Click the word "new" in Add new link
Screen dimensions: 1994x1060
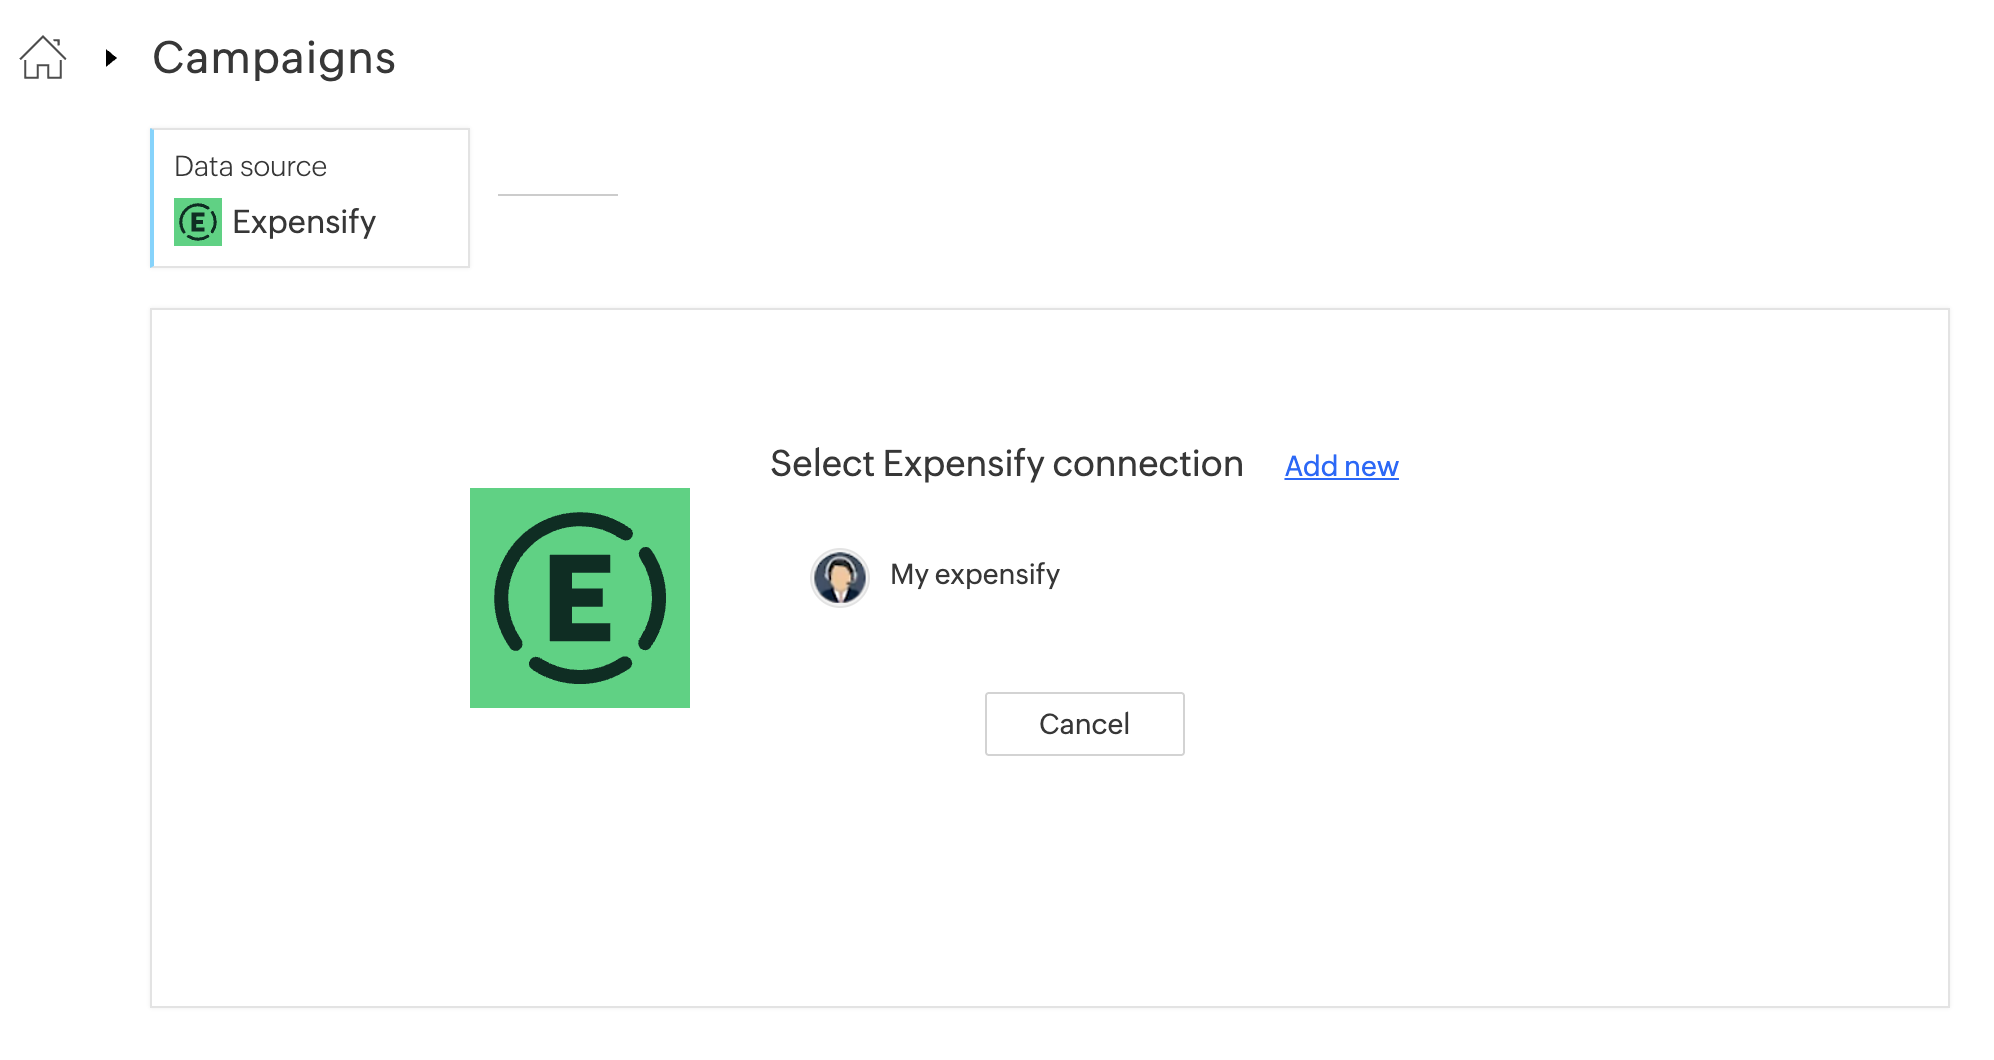(1371, 467)
